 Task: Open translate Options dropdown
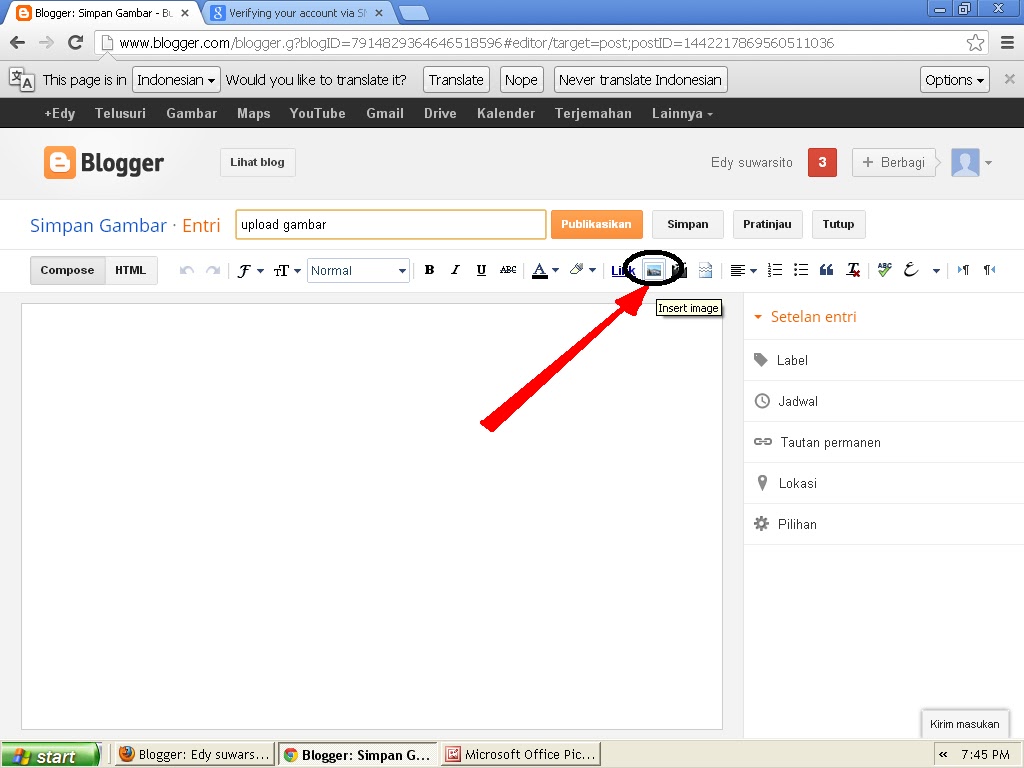coord(954,80)
